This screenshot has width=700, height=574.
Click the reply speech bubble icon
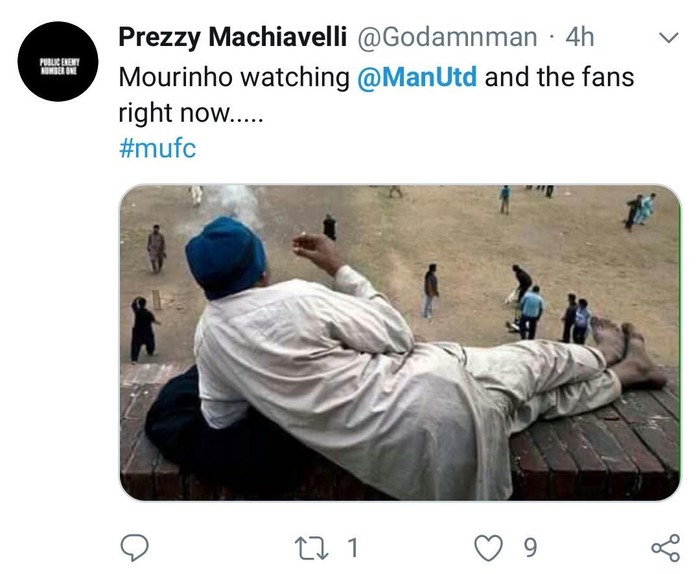coord(134,546)
